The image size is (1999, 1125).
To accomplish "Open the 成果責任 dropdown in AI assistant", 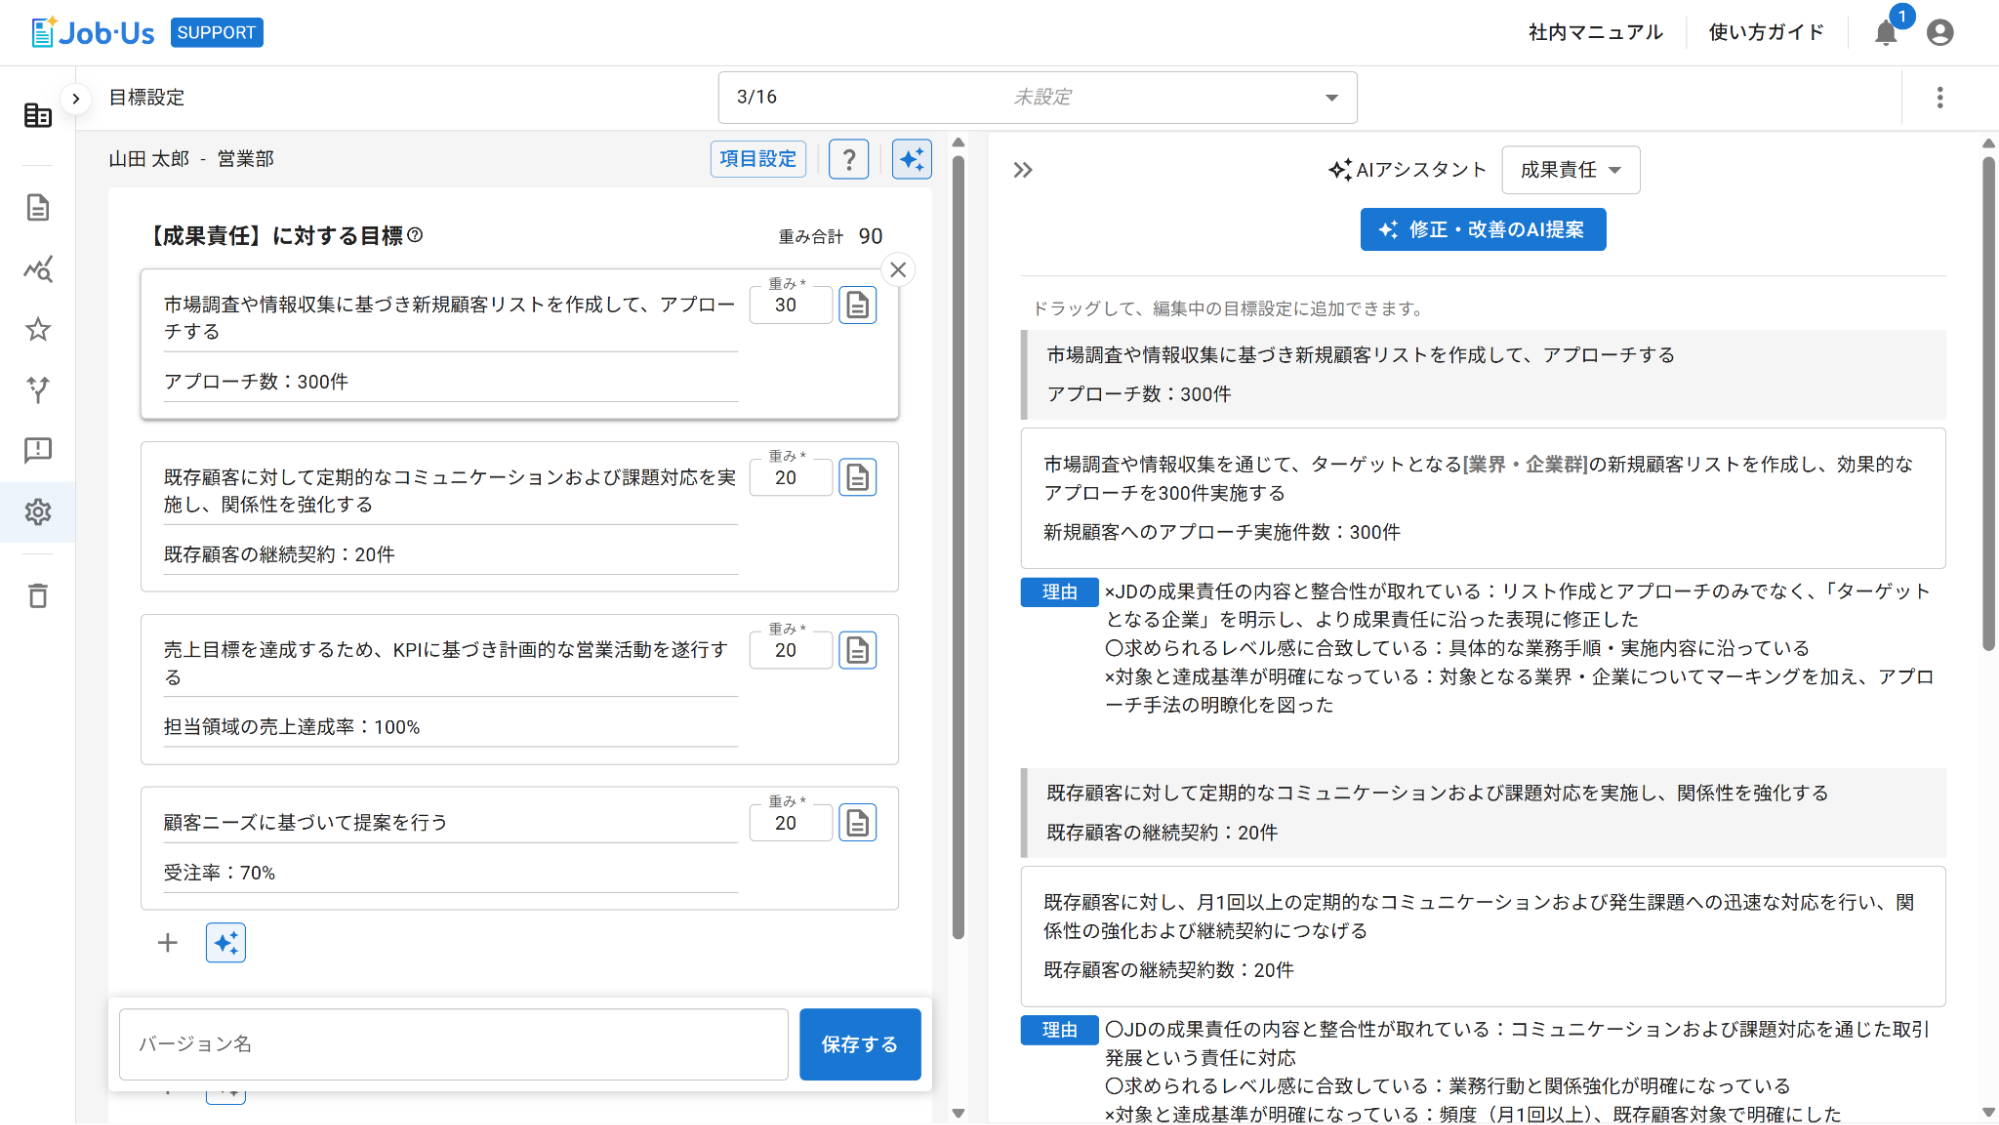I will 1569,170.
